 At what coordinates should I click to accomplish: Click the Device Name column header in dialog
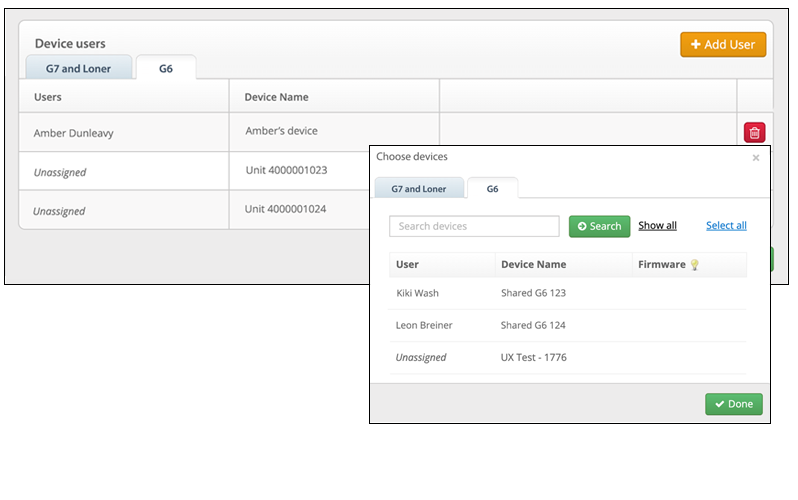tap(533, 265)
